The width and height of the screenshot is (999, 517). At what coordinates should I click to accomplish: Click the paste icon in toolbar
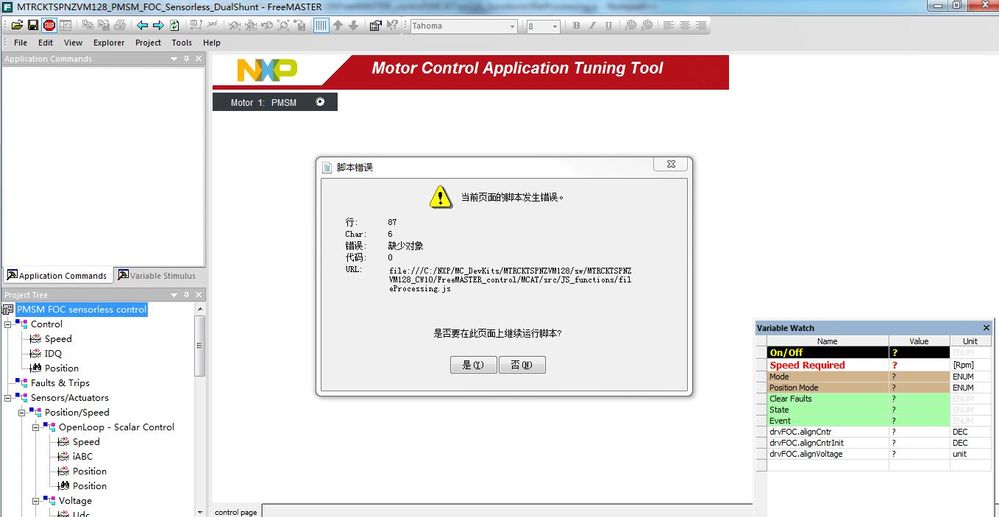pyautogui.click(x=103, y=25)
